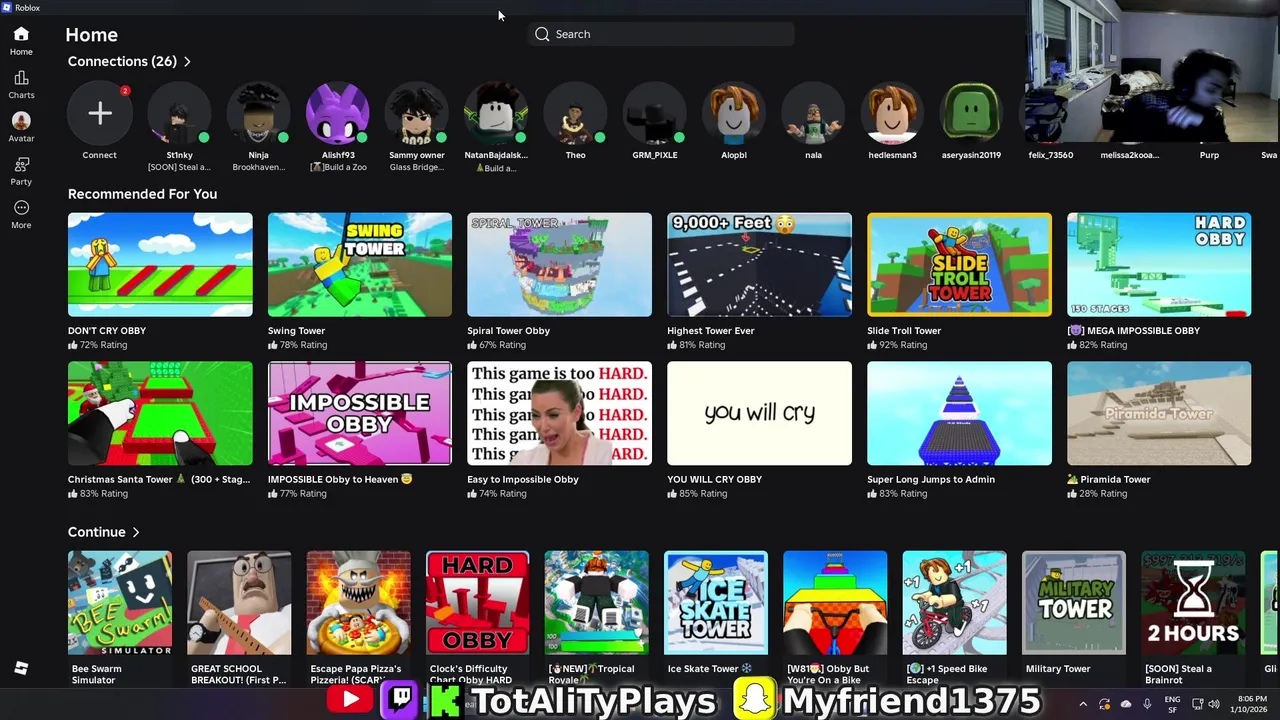Viewport: 1280px width, 720px height.
Task: Continue GREAT SCHOOL BREAKOUT game
Action: click(x=239, y=603)
